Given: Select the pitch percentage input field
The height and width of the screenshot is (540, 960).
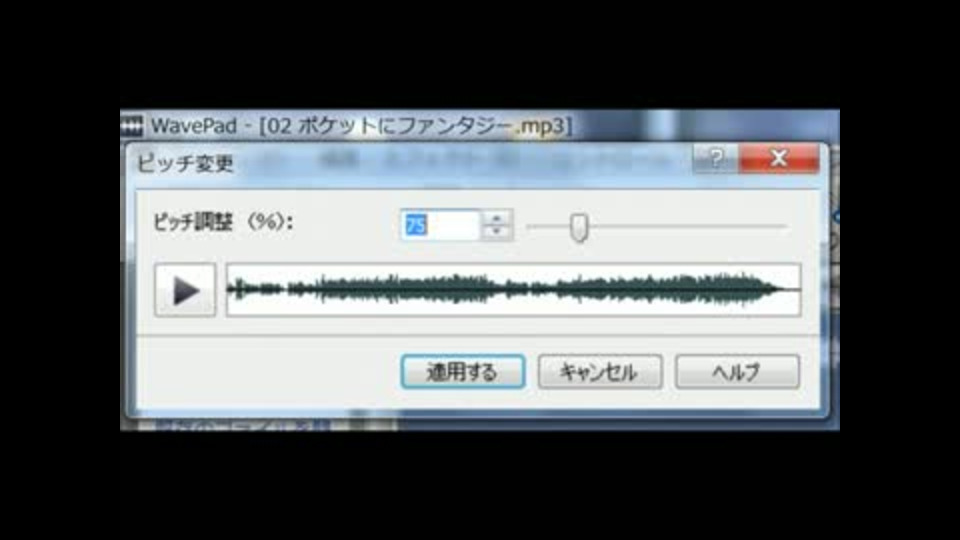Looking at the screenshot, I should coord(441,225).
